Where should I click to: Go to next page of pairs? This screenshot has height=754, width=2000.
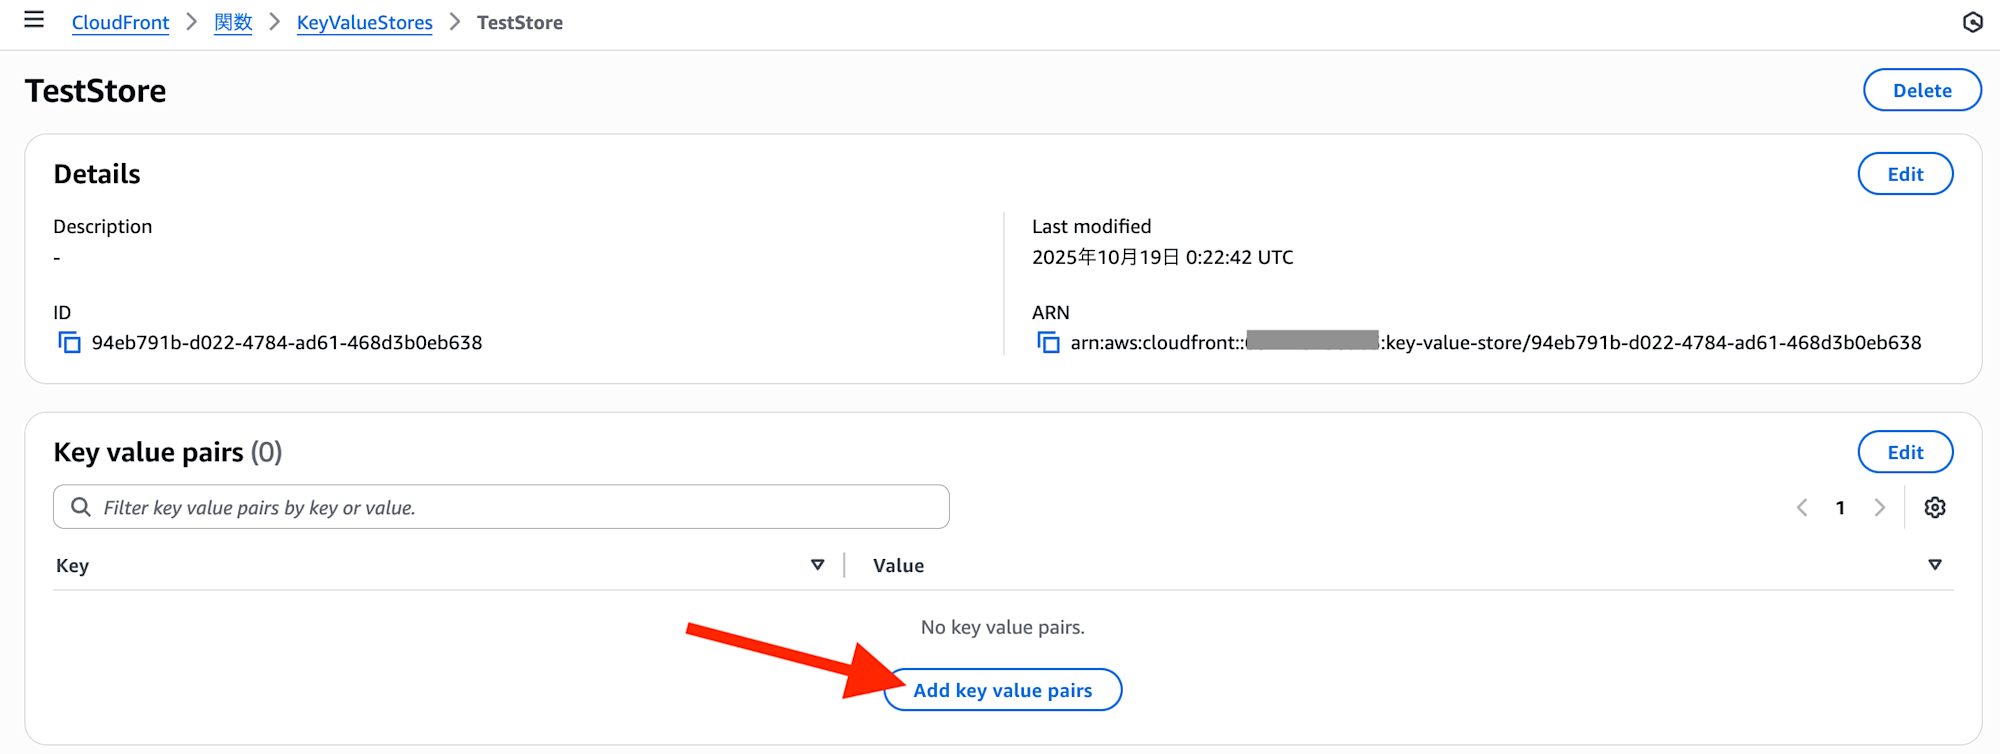(1880, 508)
